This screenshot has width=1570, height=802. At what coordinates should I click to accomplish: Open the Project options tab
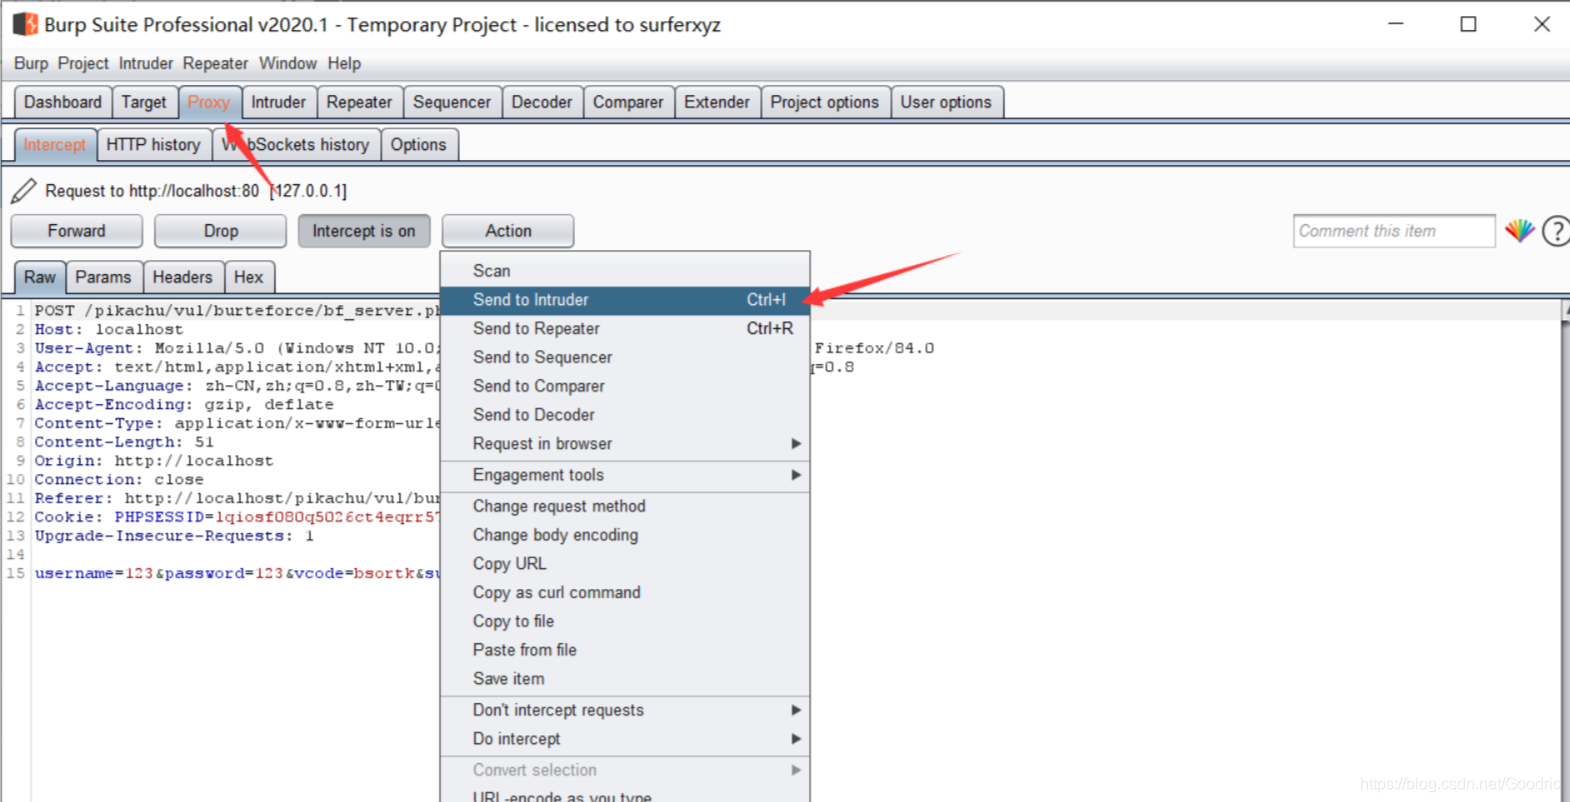825,102
